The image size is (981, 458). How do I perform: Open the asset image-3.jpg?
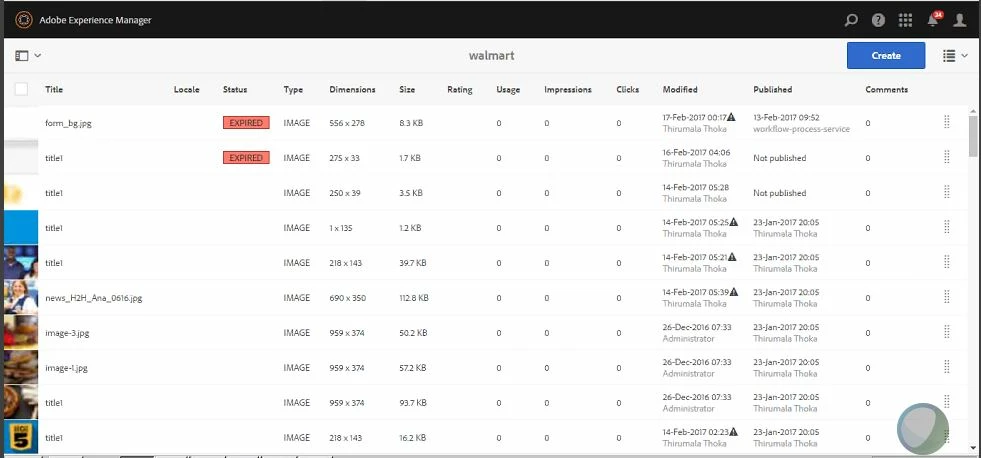(x=67, y=333)
